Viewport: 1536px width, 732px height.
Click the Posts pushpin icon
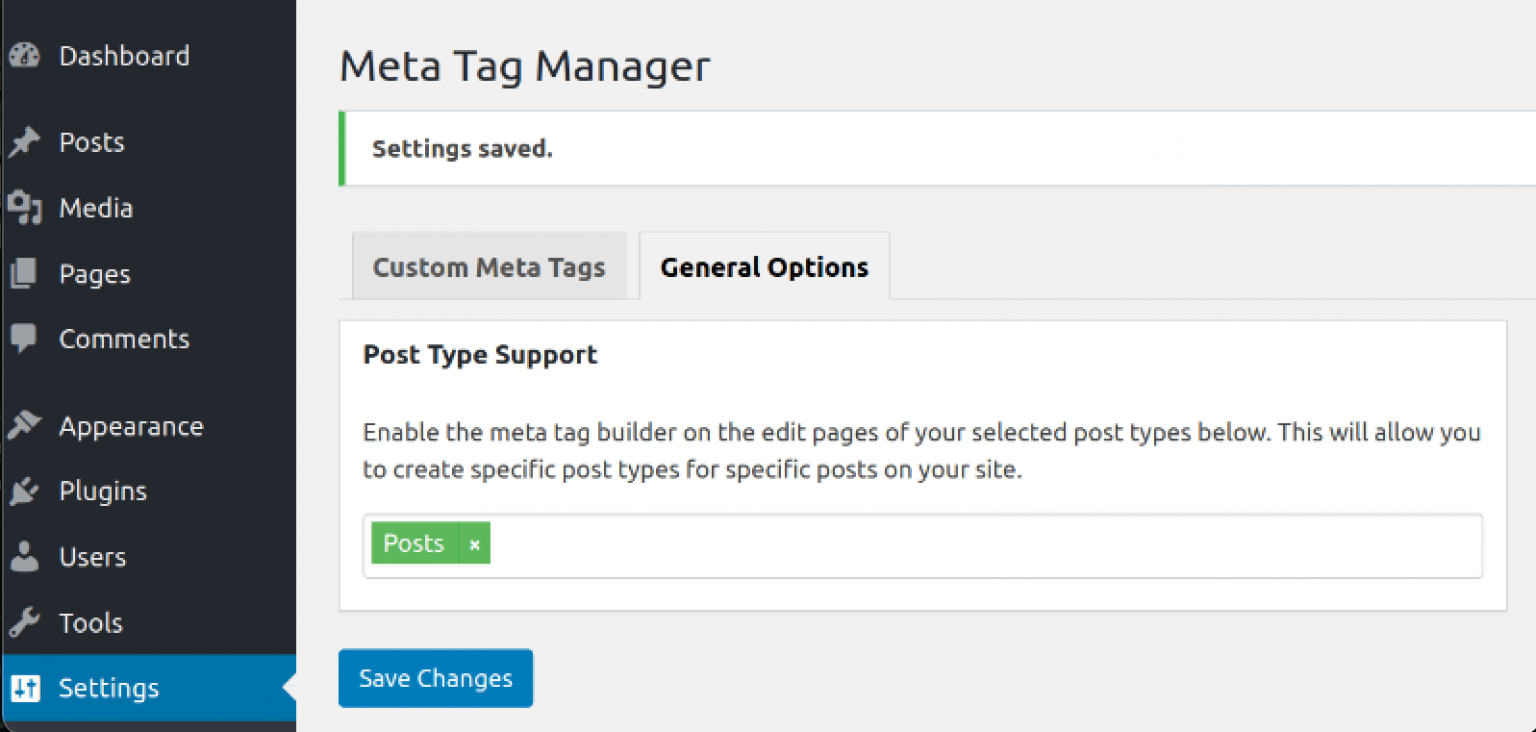pyautogui.click(x=23, y=143)
